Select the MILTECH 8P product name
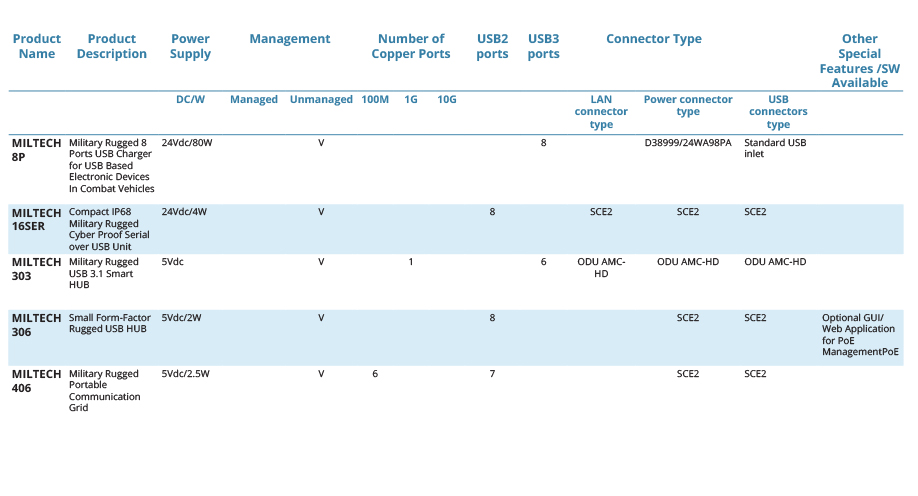 [36, 150]
